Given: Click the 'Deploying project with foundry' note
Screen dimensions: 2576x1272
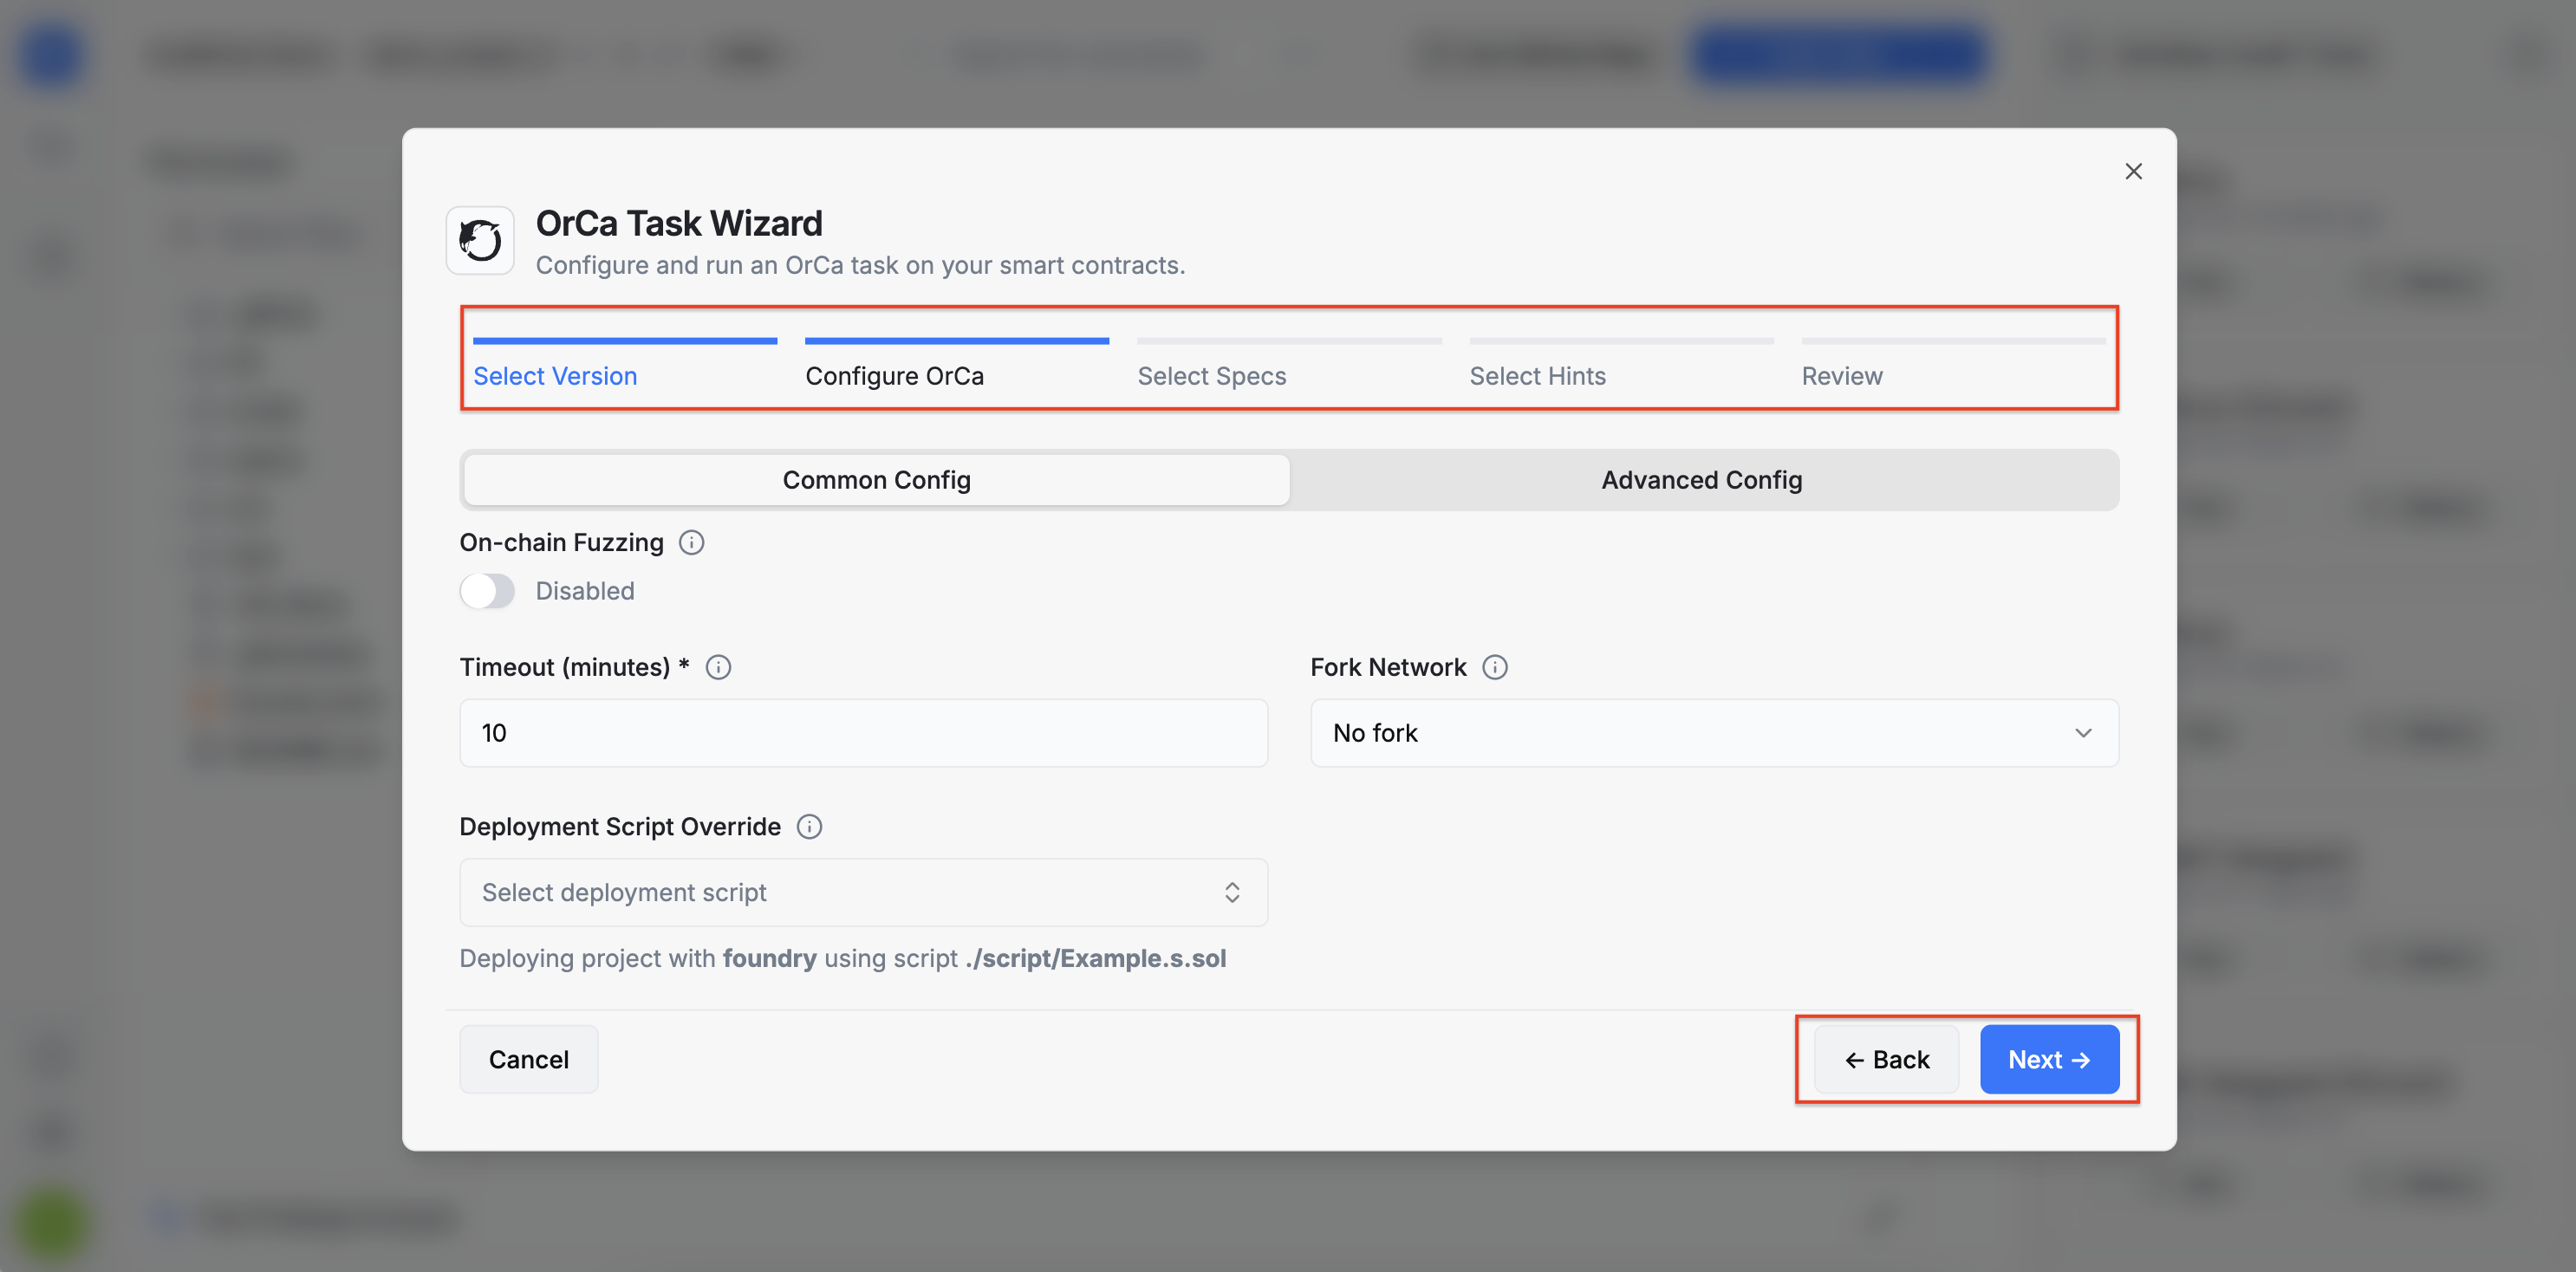Looking at the screenshot, I should point(842,958).
